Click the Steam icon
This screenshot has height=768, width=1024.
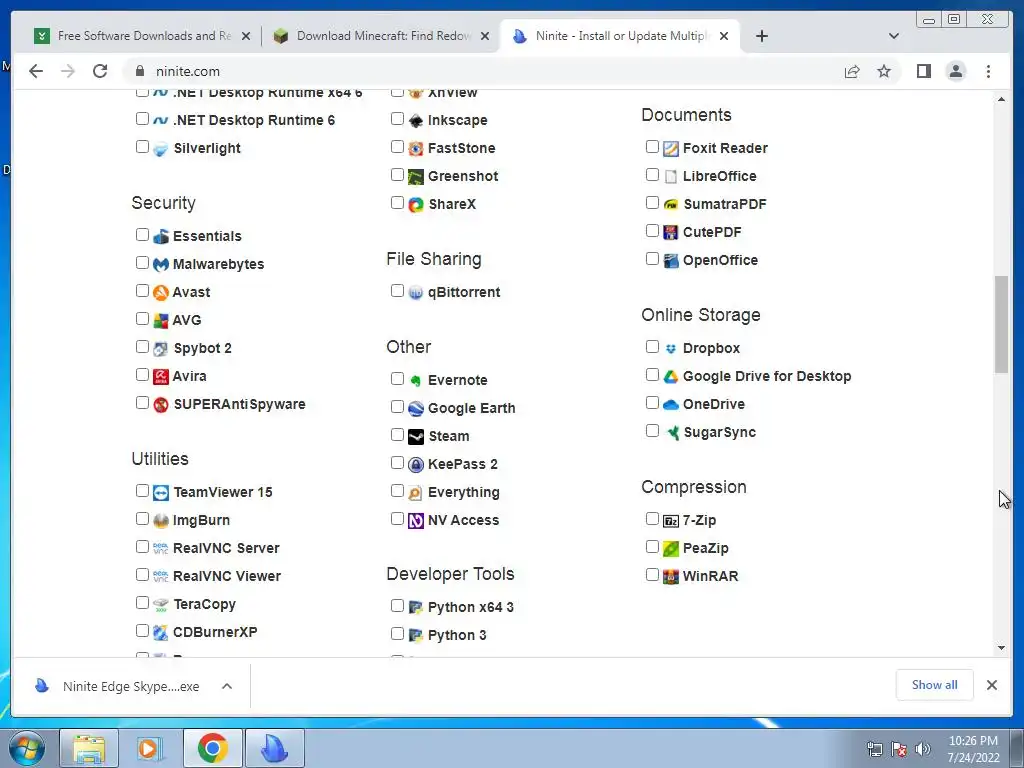tap(416, 437)
